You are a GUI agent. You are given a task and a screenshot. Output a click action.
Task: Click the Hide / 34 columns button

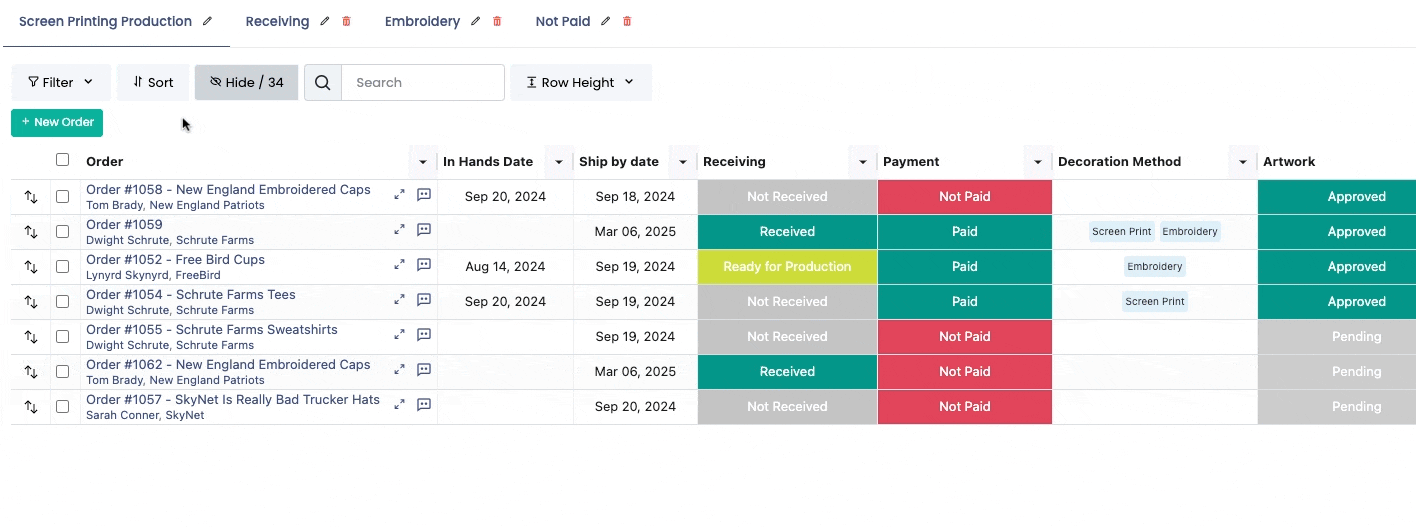(x=246, y=83)
